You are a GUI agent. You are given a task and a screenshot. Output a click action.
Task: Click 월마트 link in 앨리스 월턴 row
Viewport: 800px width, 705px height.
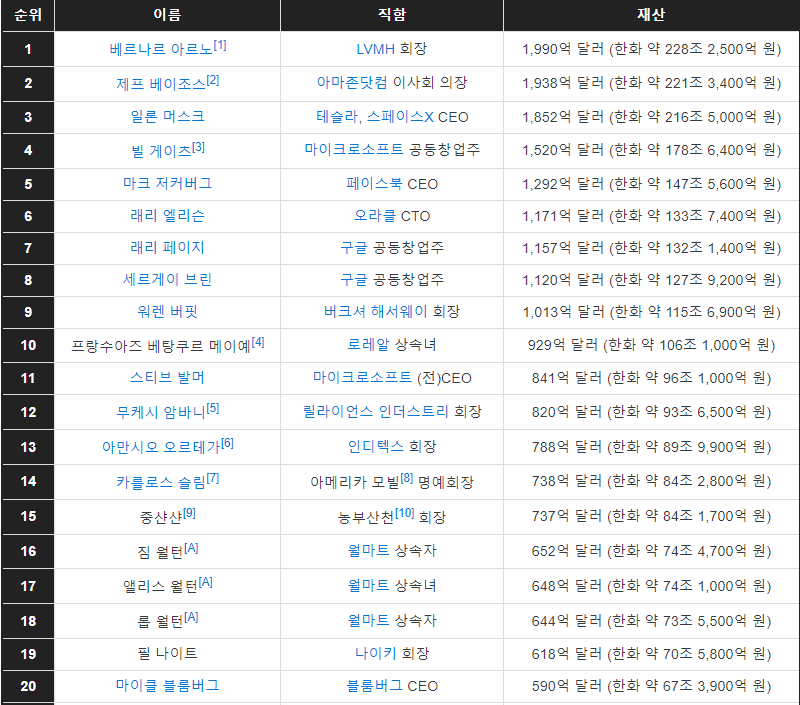(368, 586)
